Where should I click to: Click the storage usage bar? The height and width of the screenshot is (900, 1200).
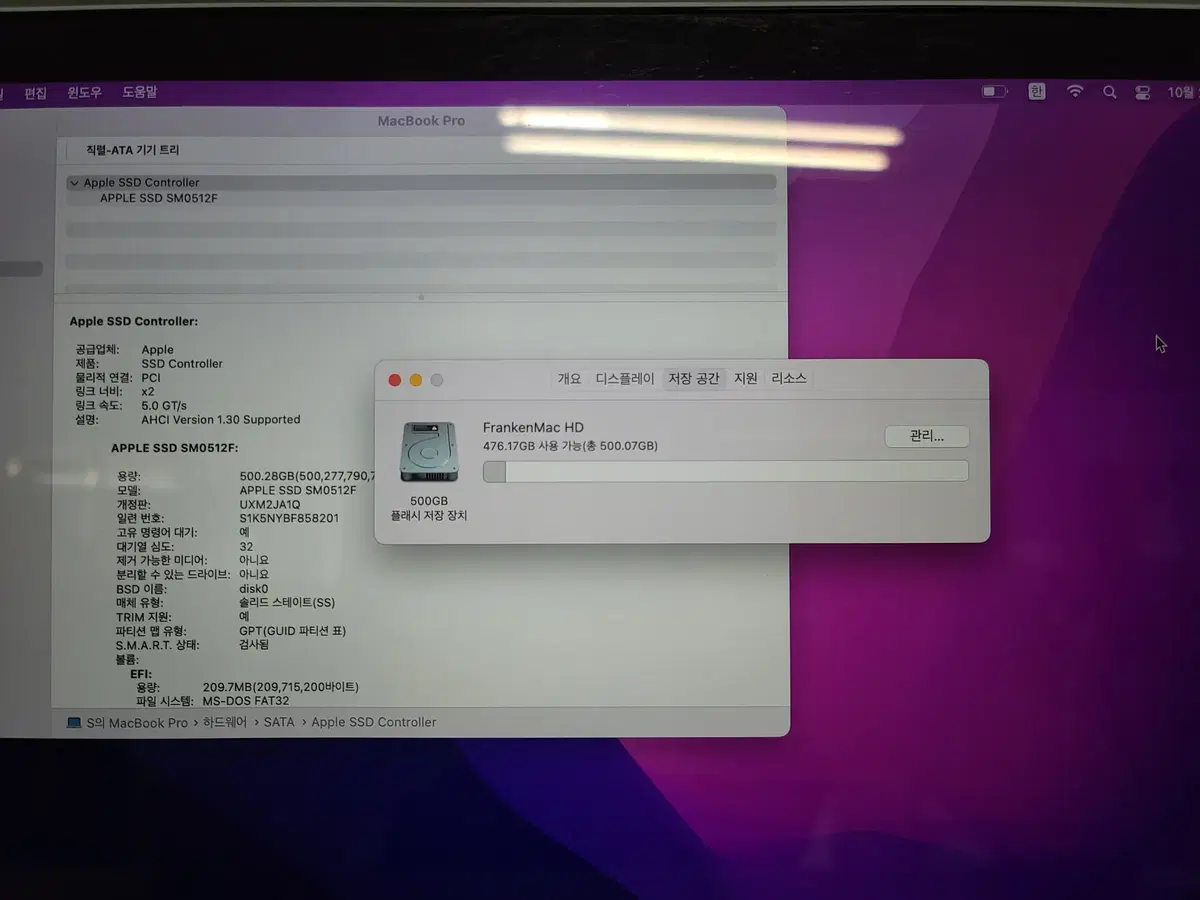tap(726, 471)
